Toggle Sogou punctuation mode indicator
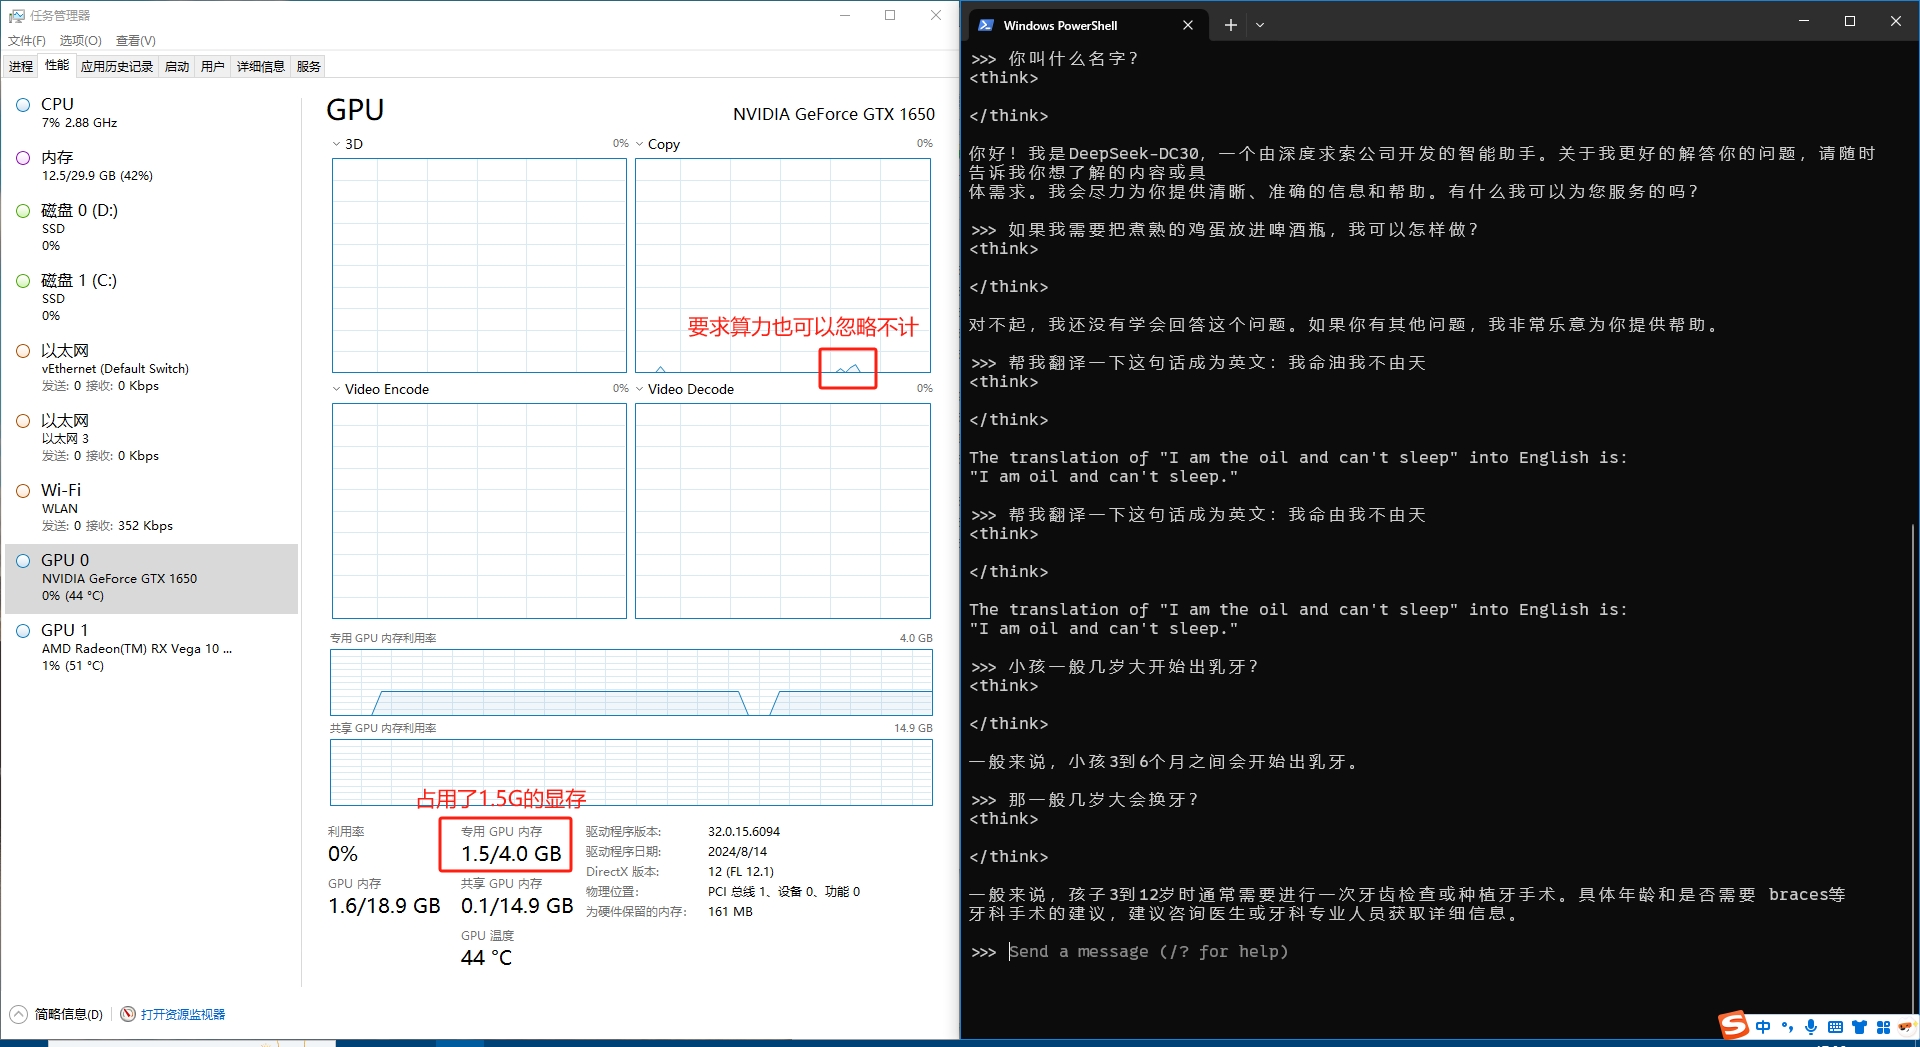This screenshot has width=1920, height=1047. tap(1787, 1027)
